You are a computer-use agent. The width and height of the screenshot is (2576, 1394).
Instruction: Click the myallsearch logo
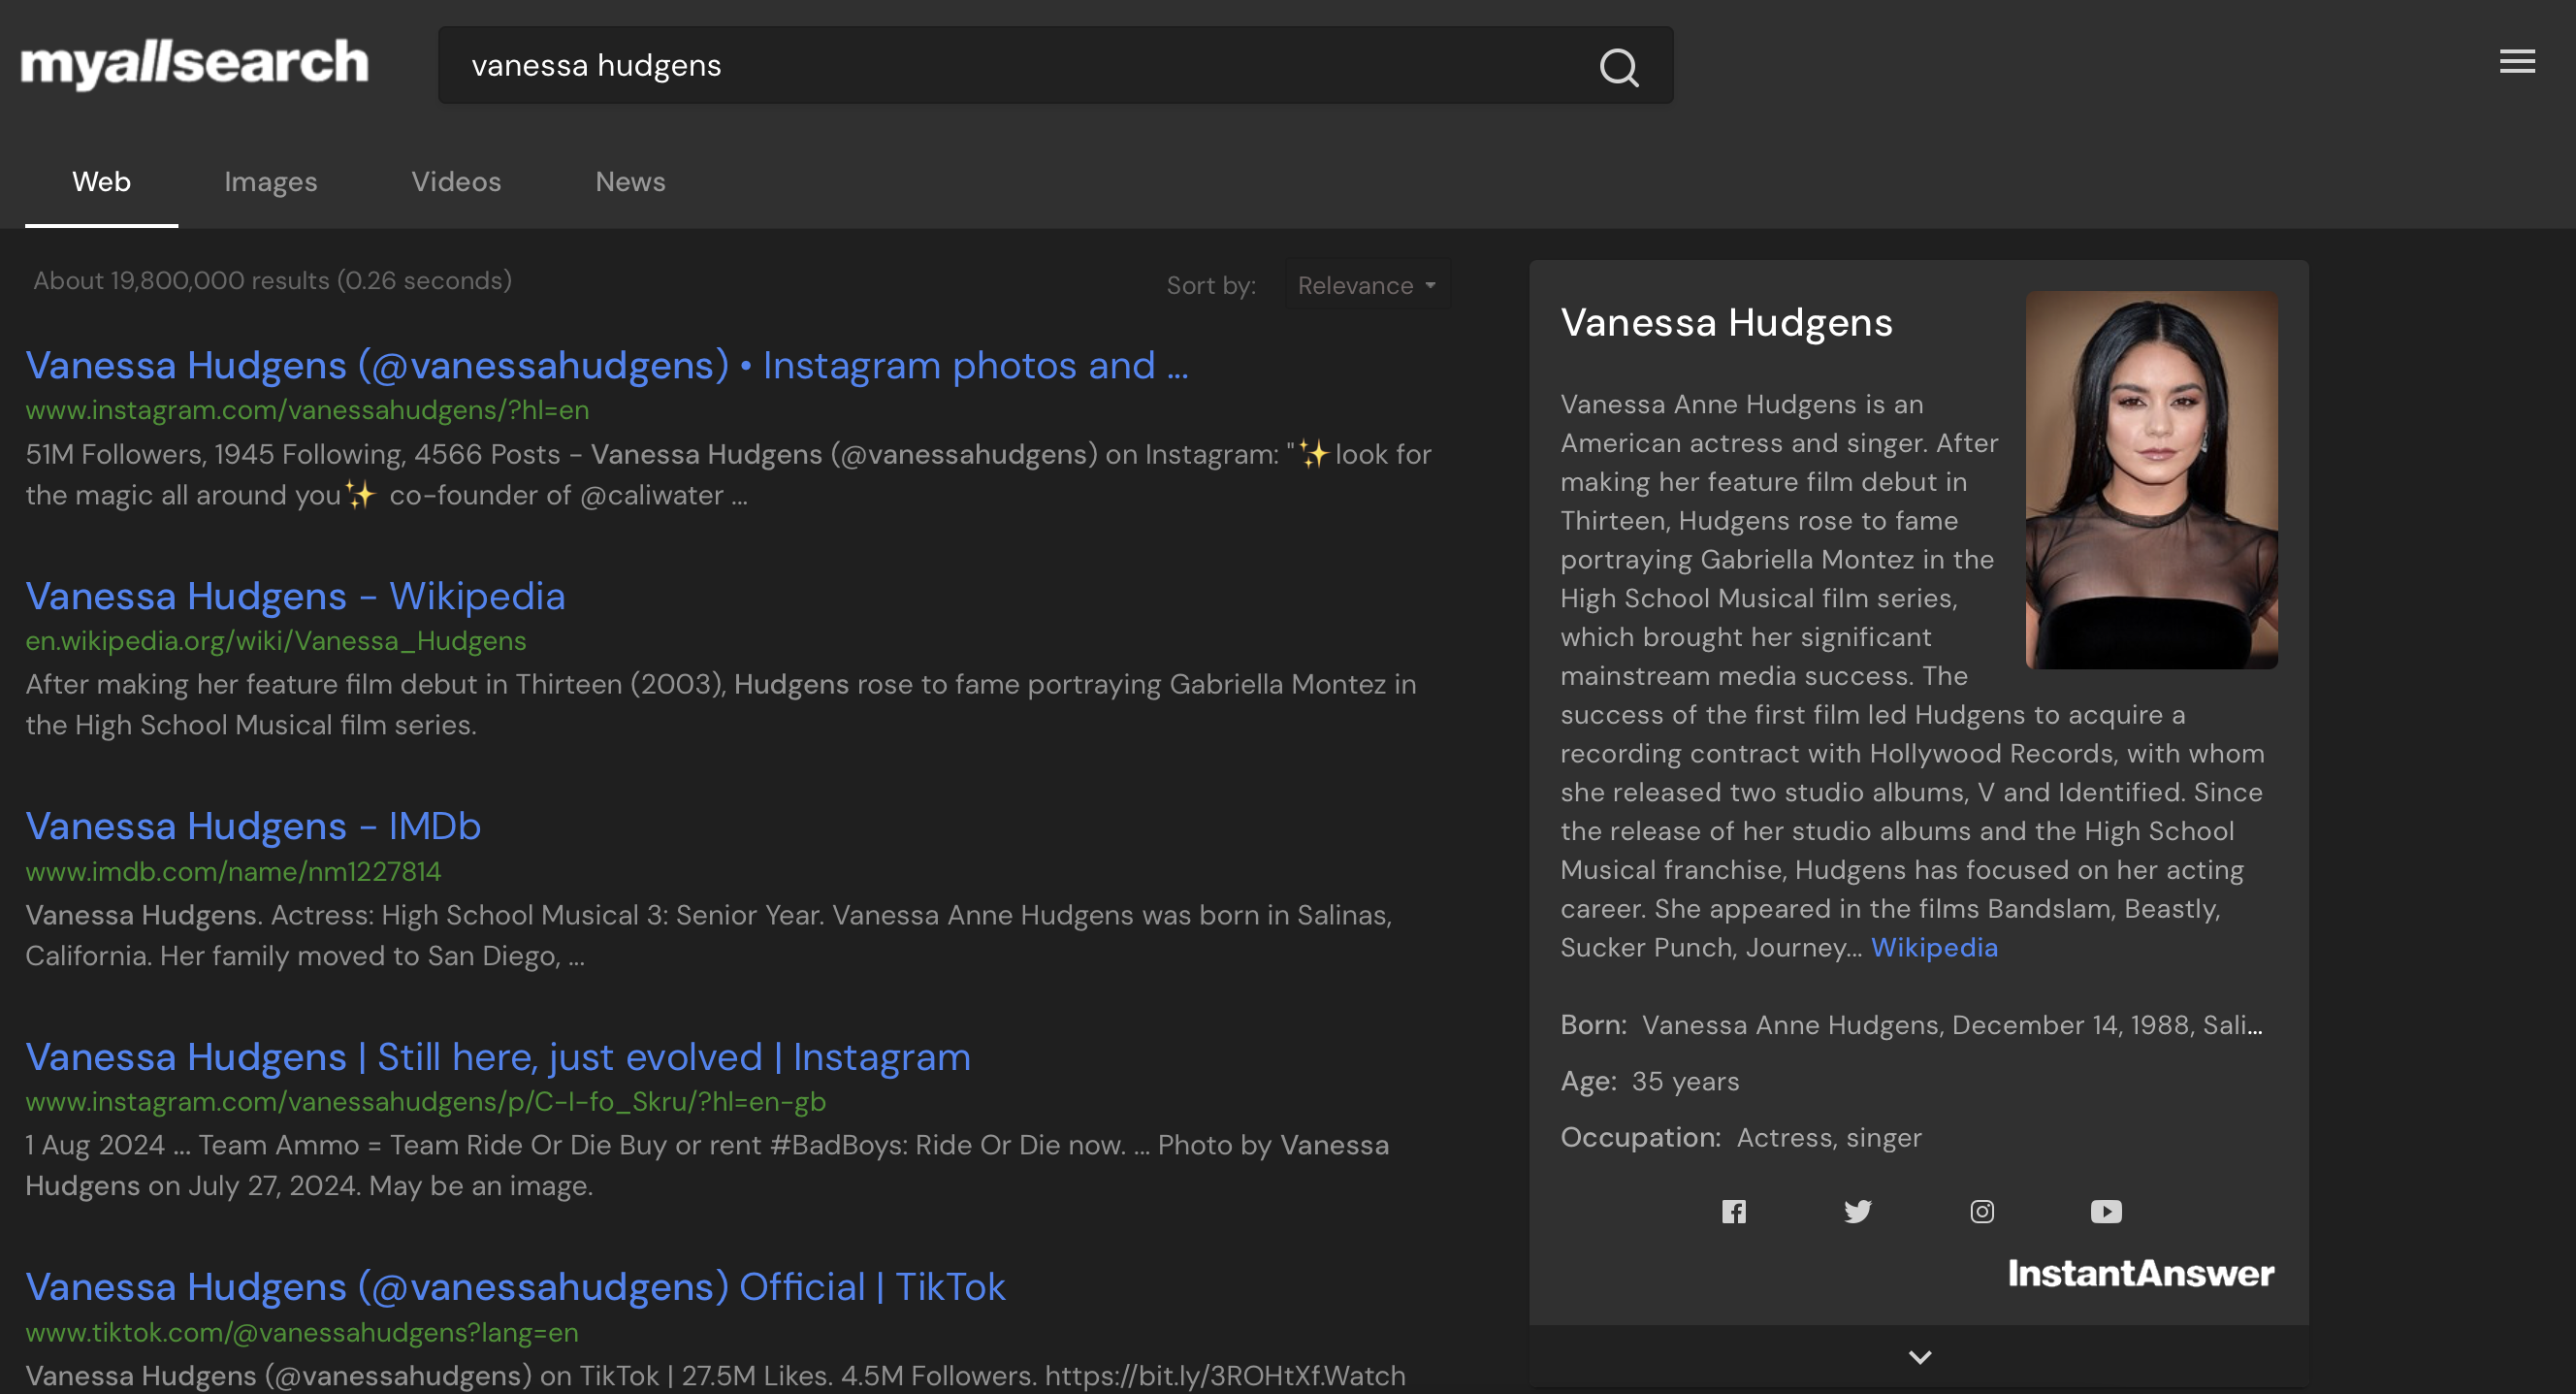(195, 63)
